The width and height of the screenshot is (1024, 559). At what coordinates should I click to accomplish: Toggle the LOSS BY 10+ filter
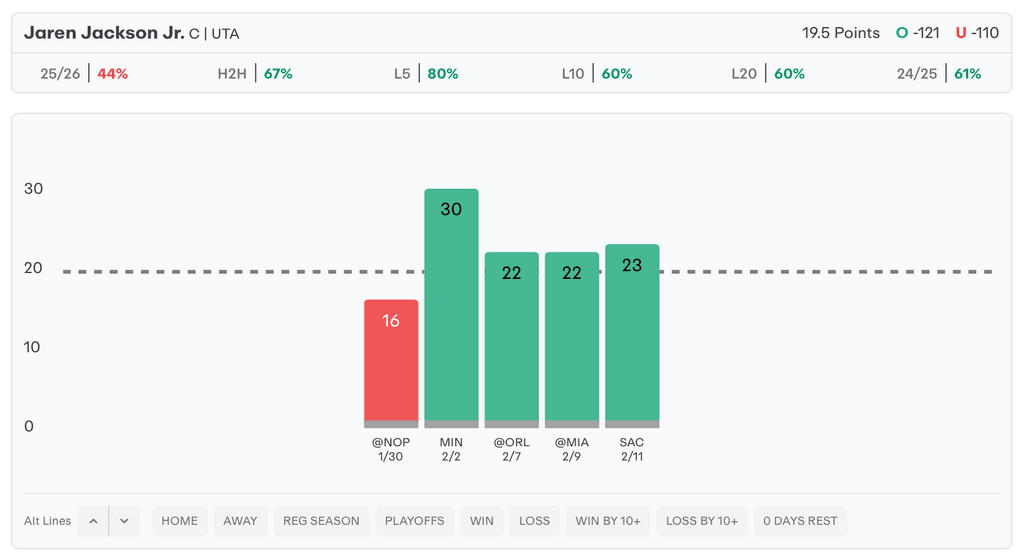(702, 521)
